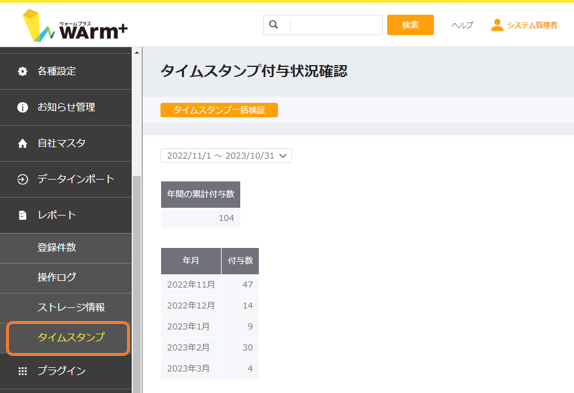Click the 2023年2月 row cell
574x393 pixels.
191,348
